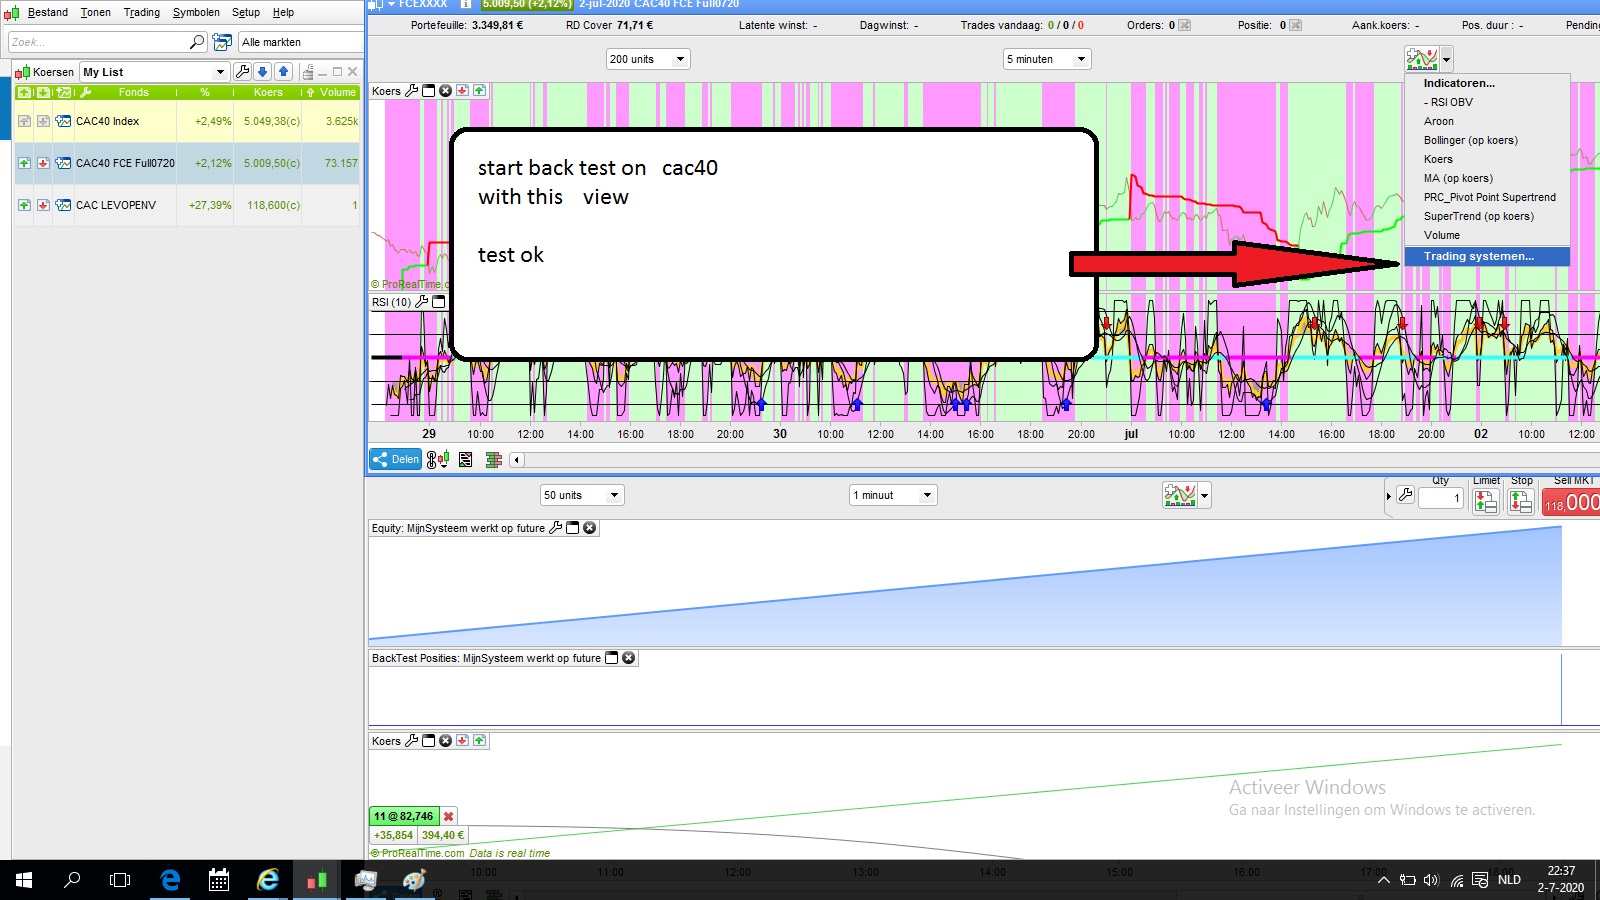Sort list by Volume column header
1600x900 pixels.
(x=338, y=92)
